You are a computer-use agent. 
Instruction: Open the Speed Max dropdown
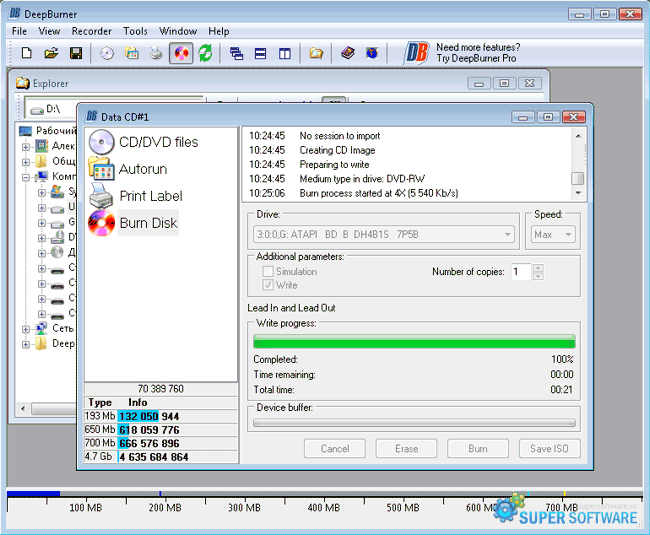tap(568, 235)
